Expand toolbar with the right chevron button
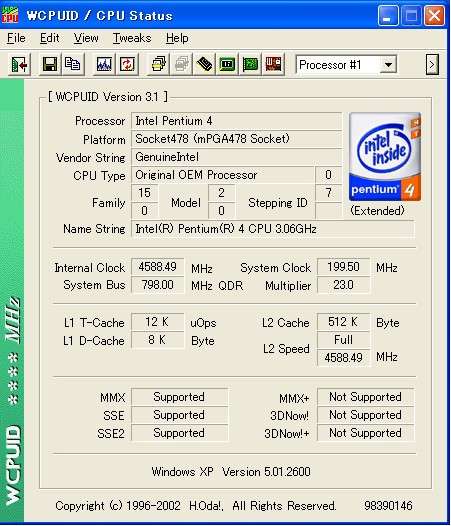 pos(432,64)
